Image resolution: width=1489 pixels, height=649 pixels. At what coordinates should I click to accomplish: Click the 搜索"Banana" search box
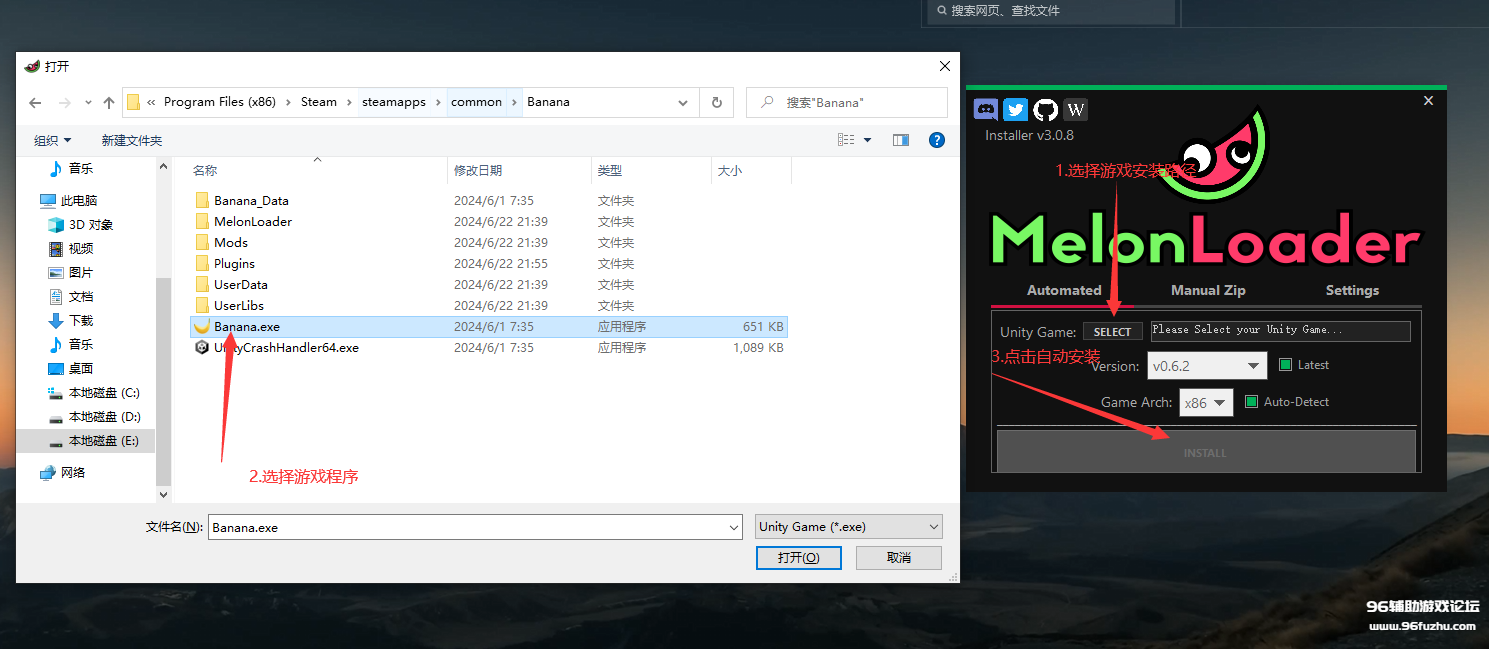tap(847, 102)
